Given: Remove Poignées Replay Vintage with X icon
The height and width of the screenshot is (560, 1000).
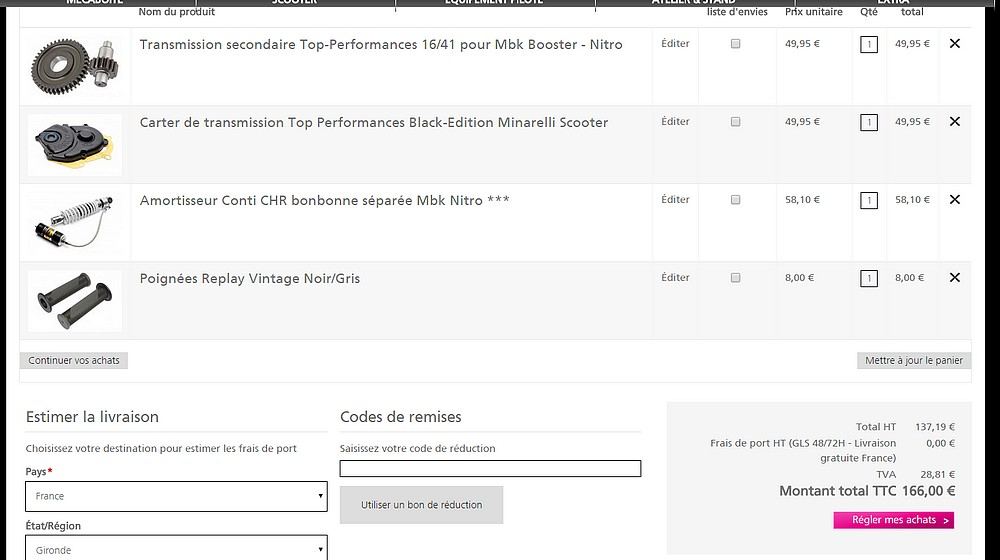Looking at the screenshot, I should point(954,277).
